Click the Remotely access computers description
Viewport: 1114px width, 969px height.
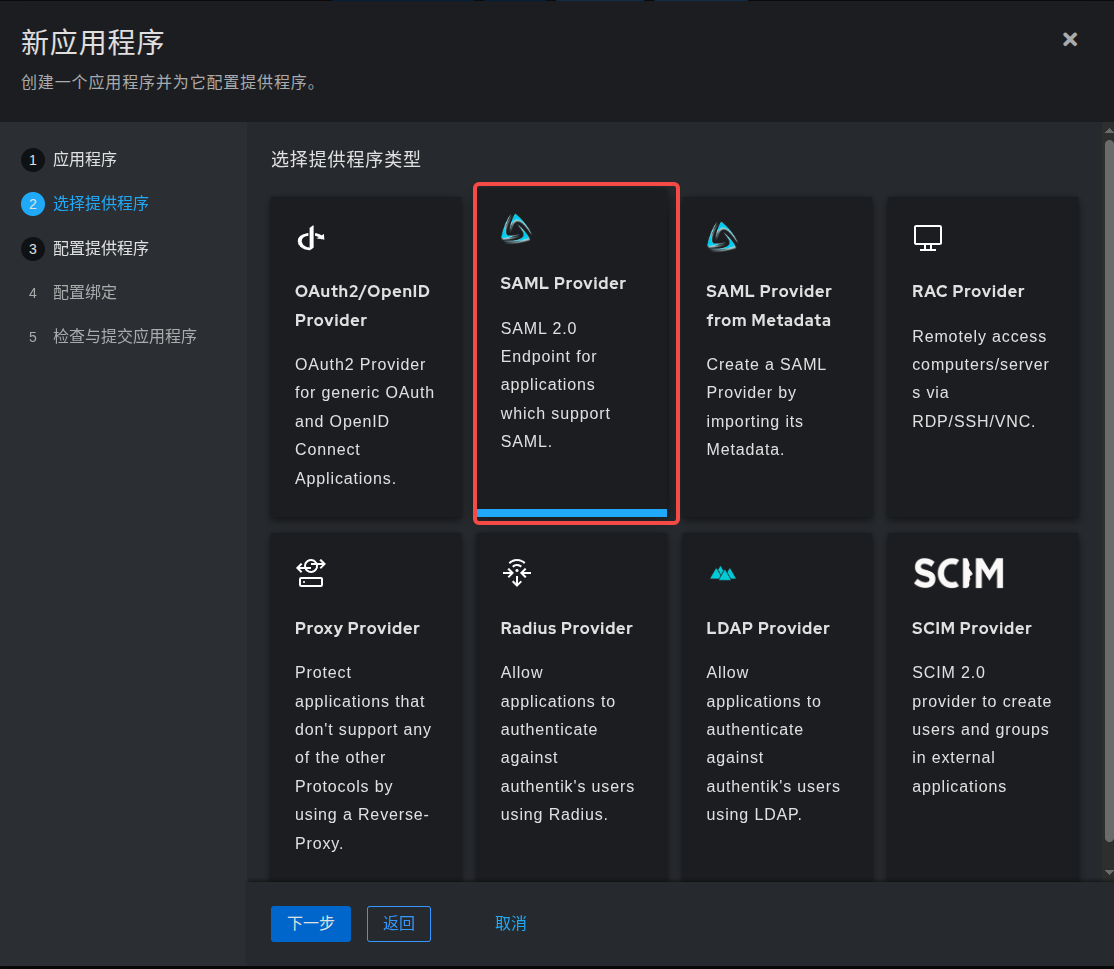pyautogui.click(x=980, y=379)
